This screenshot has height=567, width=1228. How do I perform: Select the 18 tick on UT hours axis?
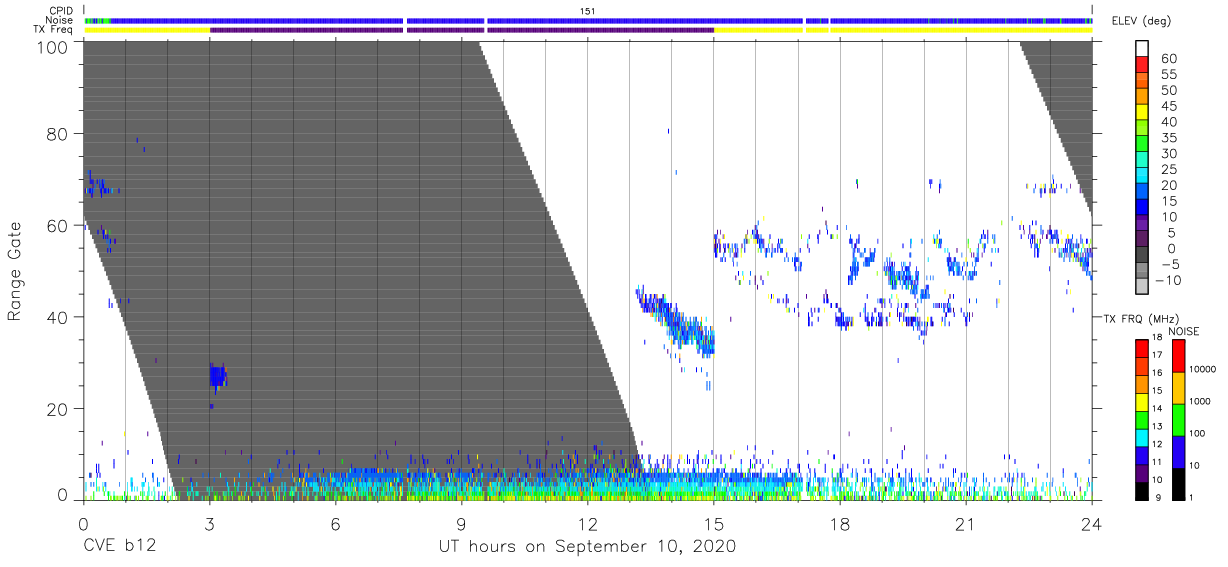(x=840, y=524)
